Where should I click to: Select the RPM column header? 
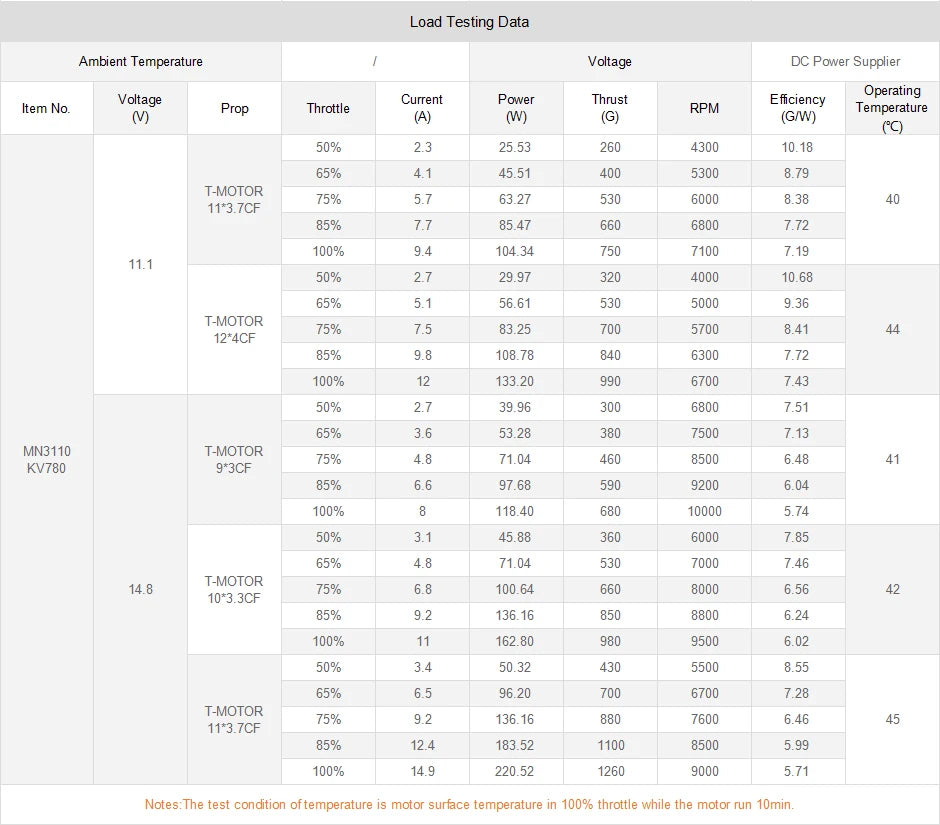point(704,108)
